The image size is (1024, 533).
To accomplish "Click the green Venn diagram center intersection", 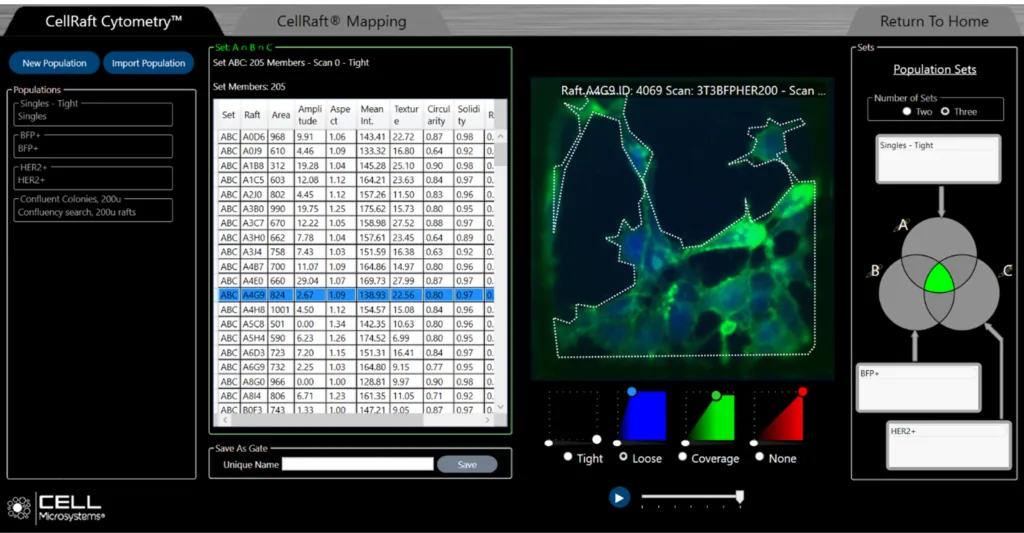I will click(939, 280).
